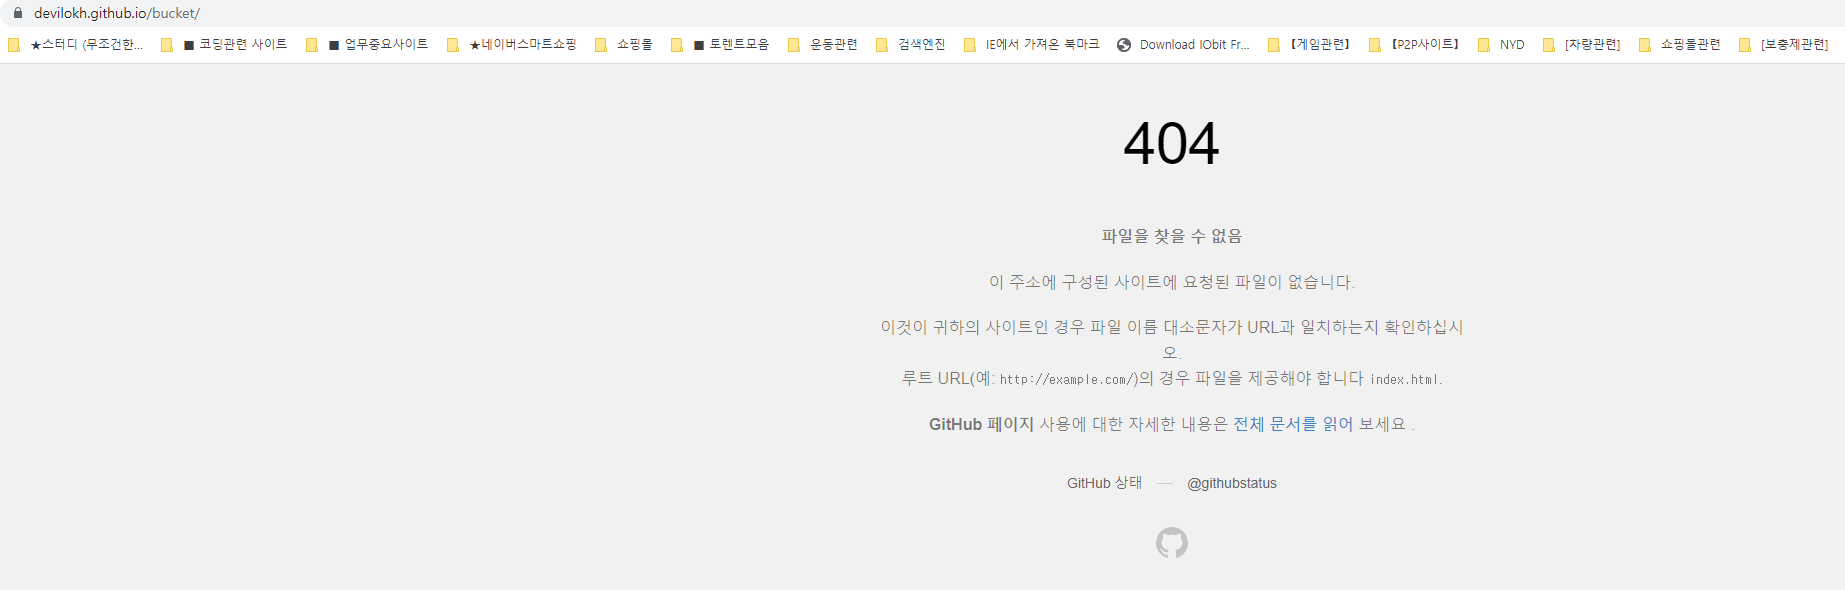Click the GitHub 페이지 bold text
Image resolution: width=1845 pixels, height=590 pixels.
tap(981, 424)
